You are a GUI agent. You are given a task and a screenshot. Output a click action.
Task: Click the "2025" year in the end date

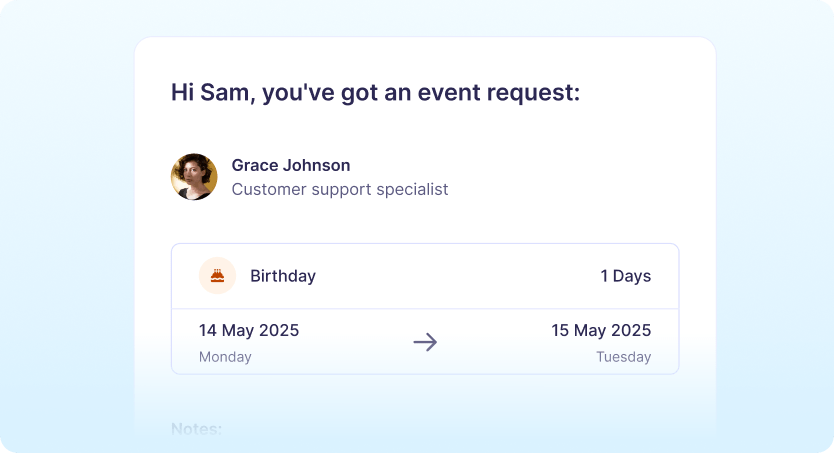coord(629,331)
